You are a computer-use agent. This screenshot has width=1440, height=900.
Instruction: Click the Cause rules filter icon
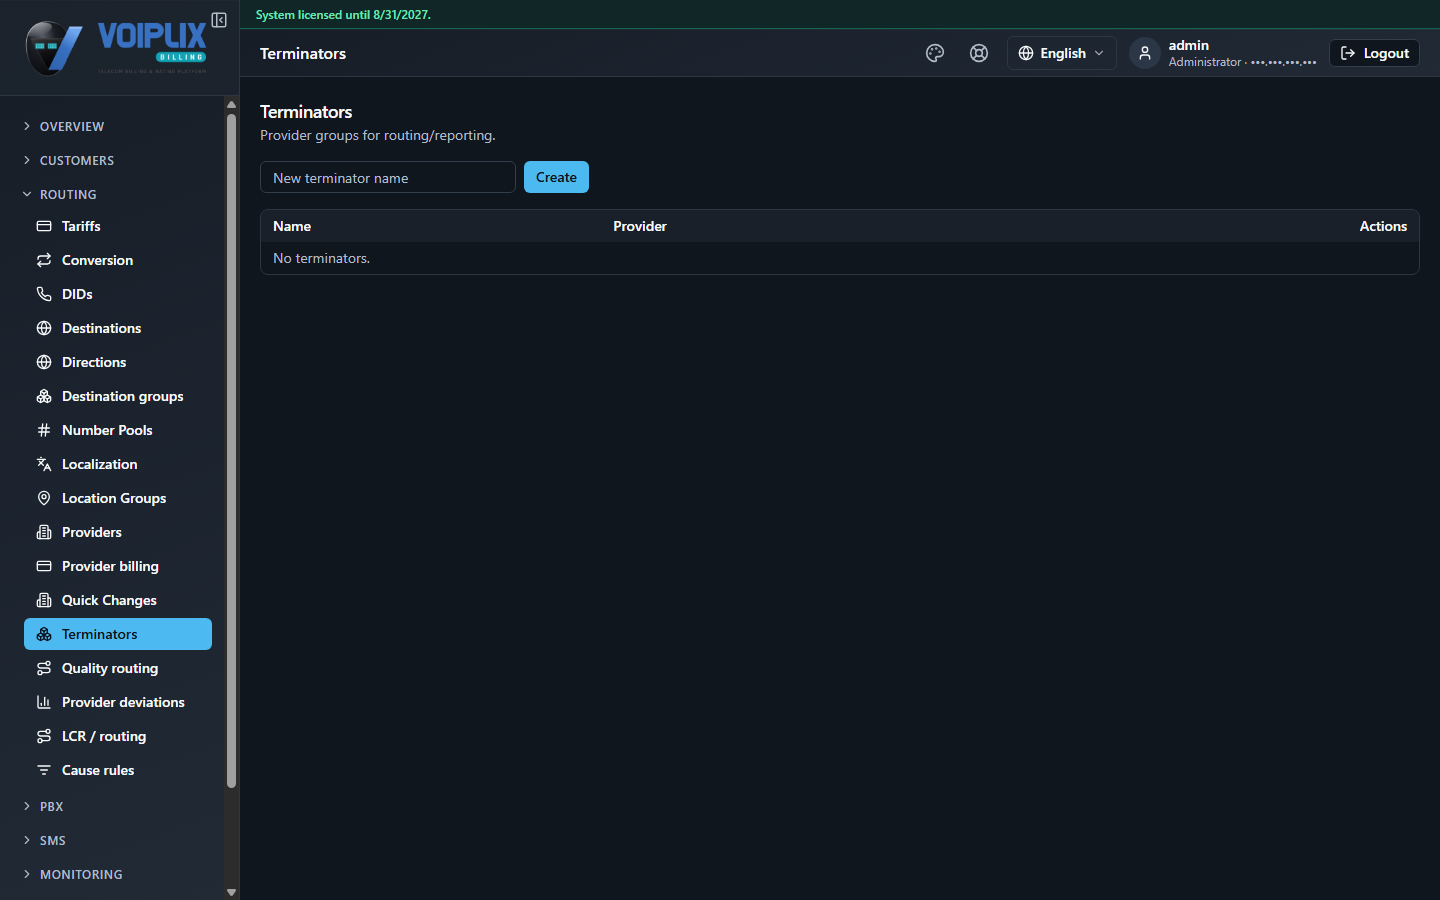(44, 770)
